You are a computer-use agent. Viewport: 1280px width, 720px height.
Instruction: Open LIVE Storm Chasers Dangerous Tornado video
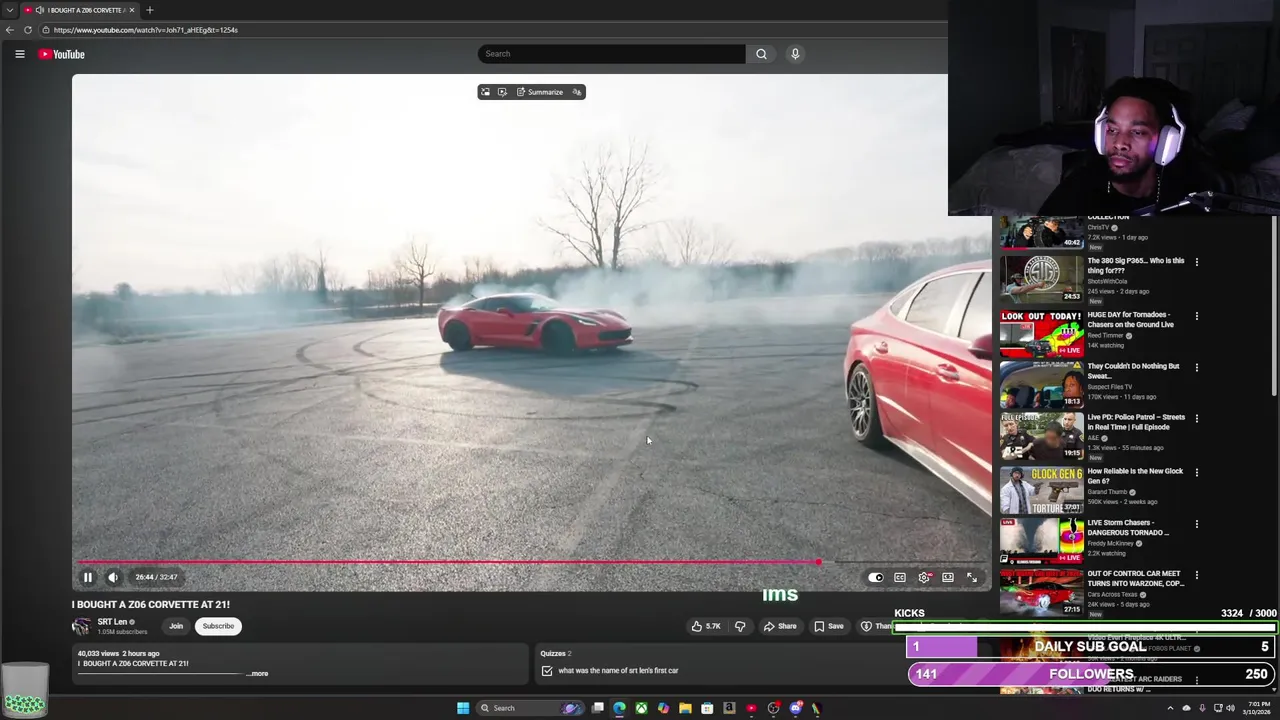click(1041, 540)
